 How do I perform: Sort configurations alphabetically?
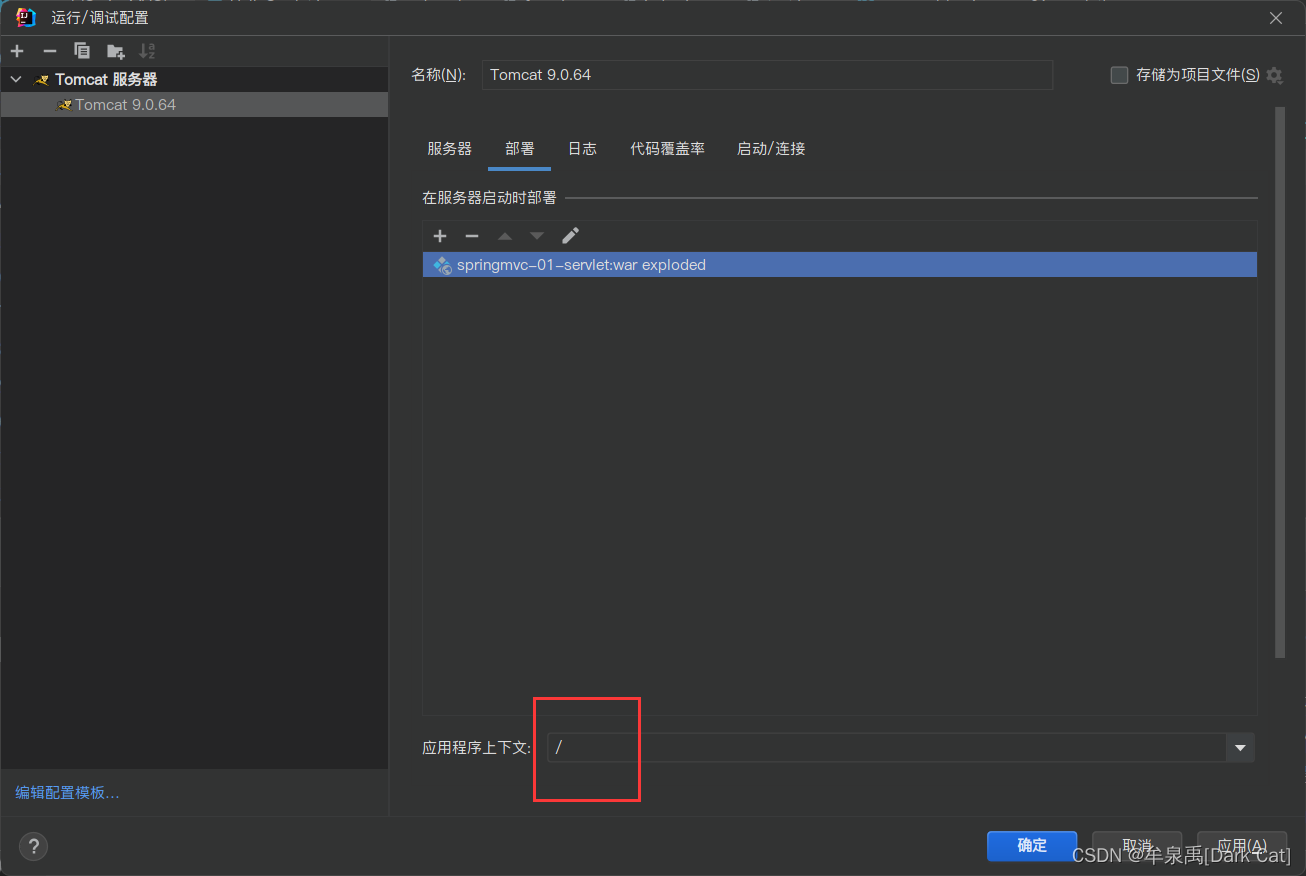tap(147, 51)
